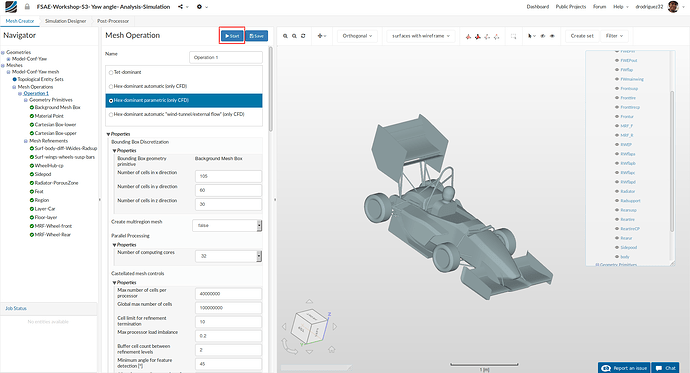Click the fourth axis view icon

(x=496, y=37)
